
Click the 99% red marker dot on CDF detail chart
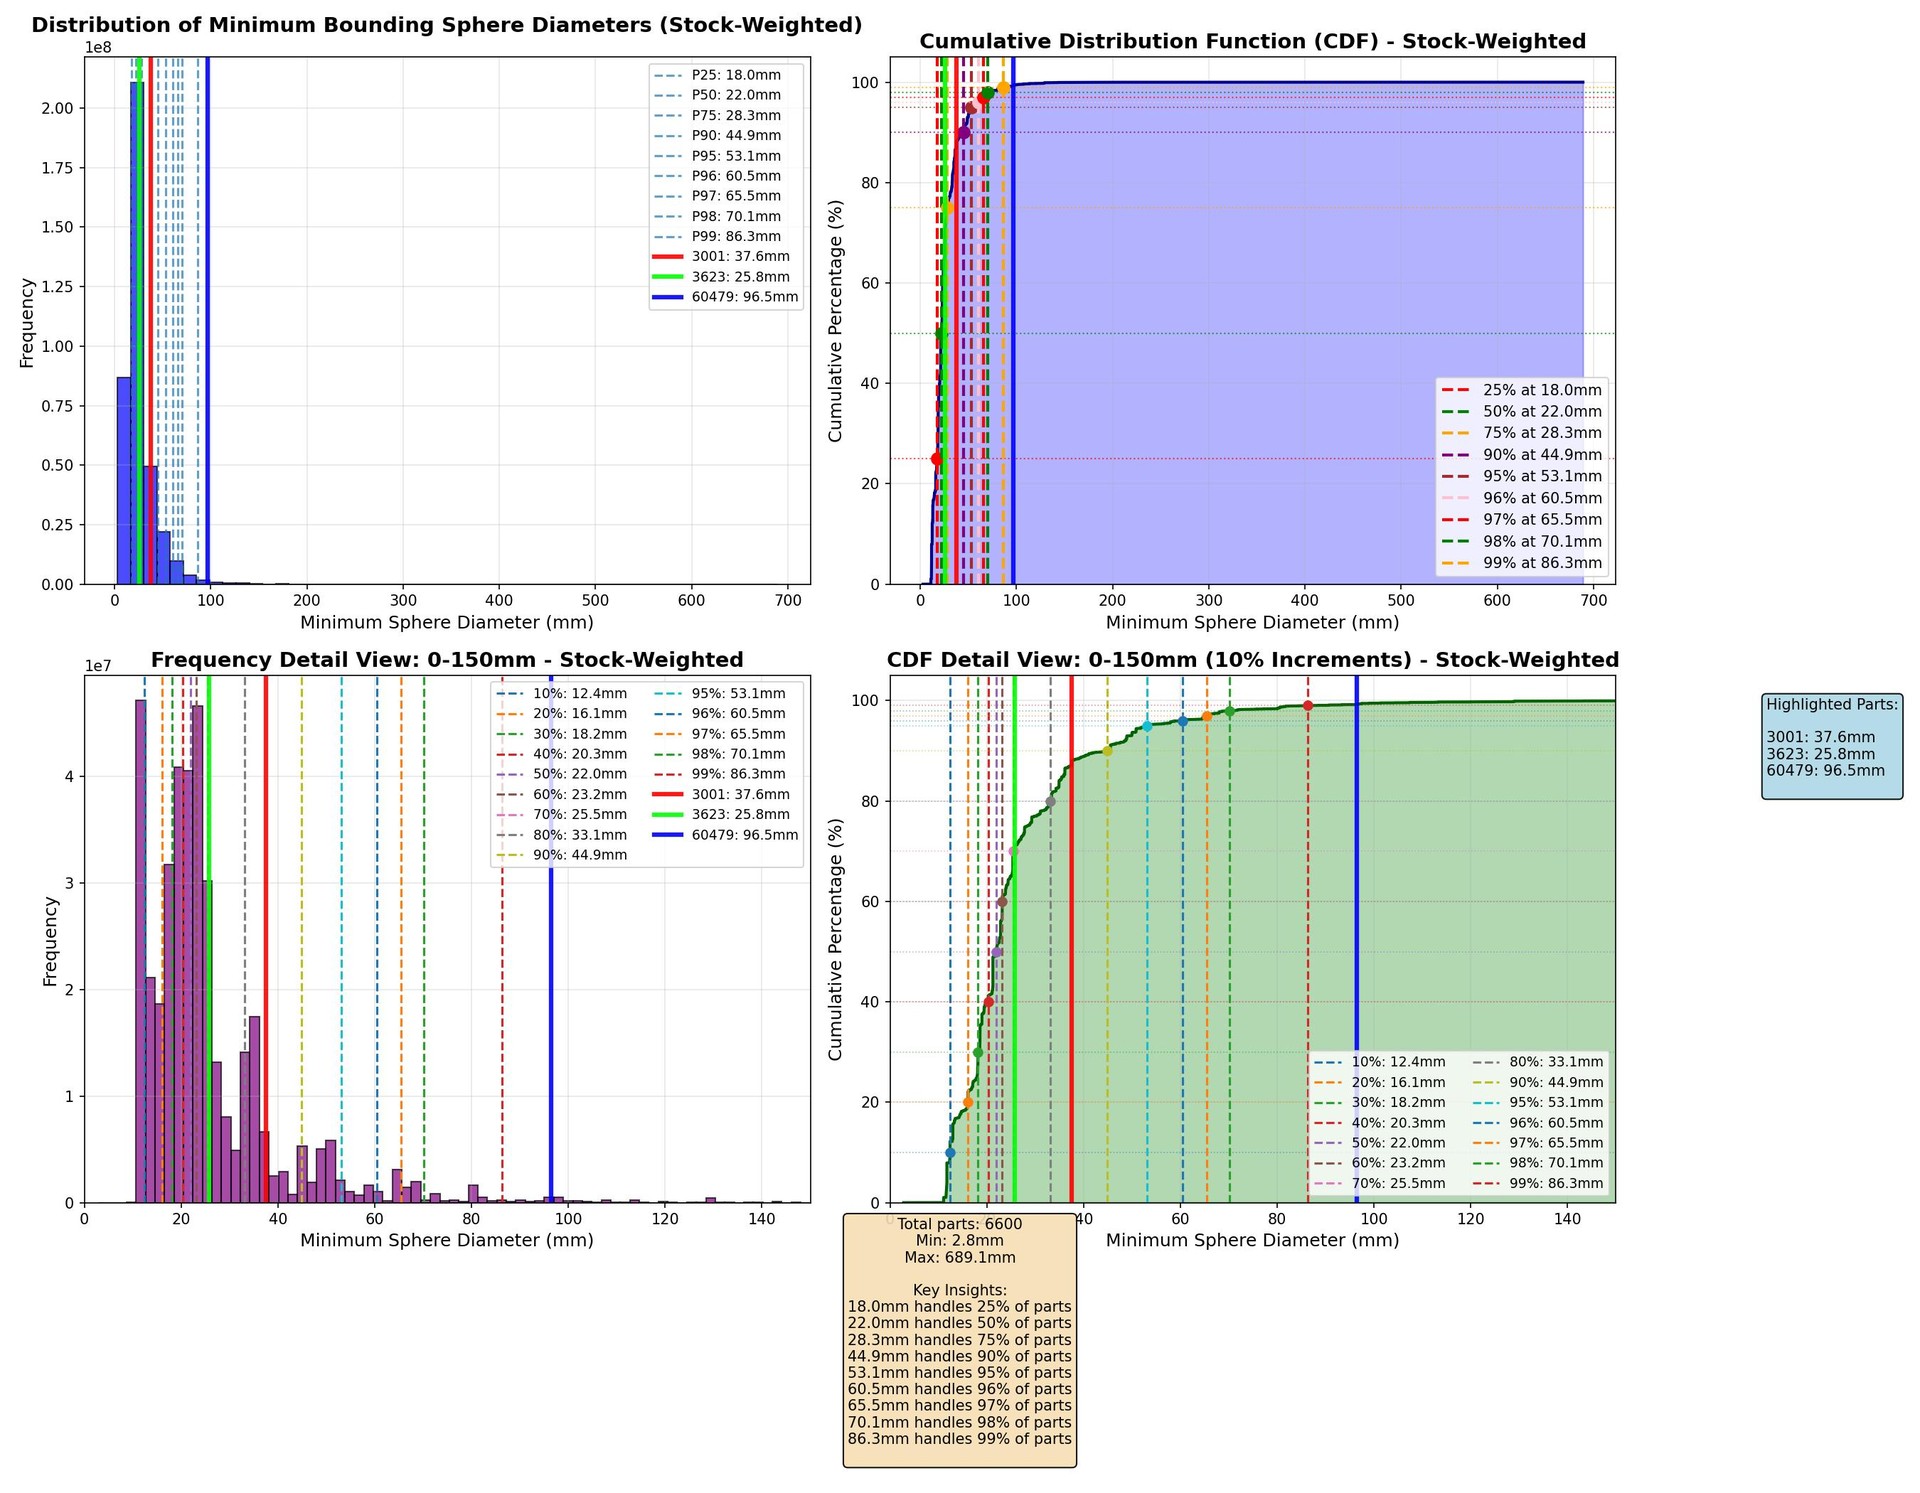(x=1307, y=706)
